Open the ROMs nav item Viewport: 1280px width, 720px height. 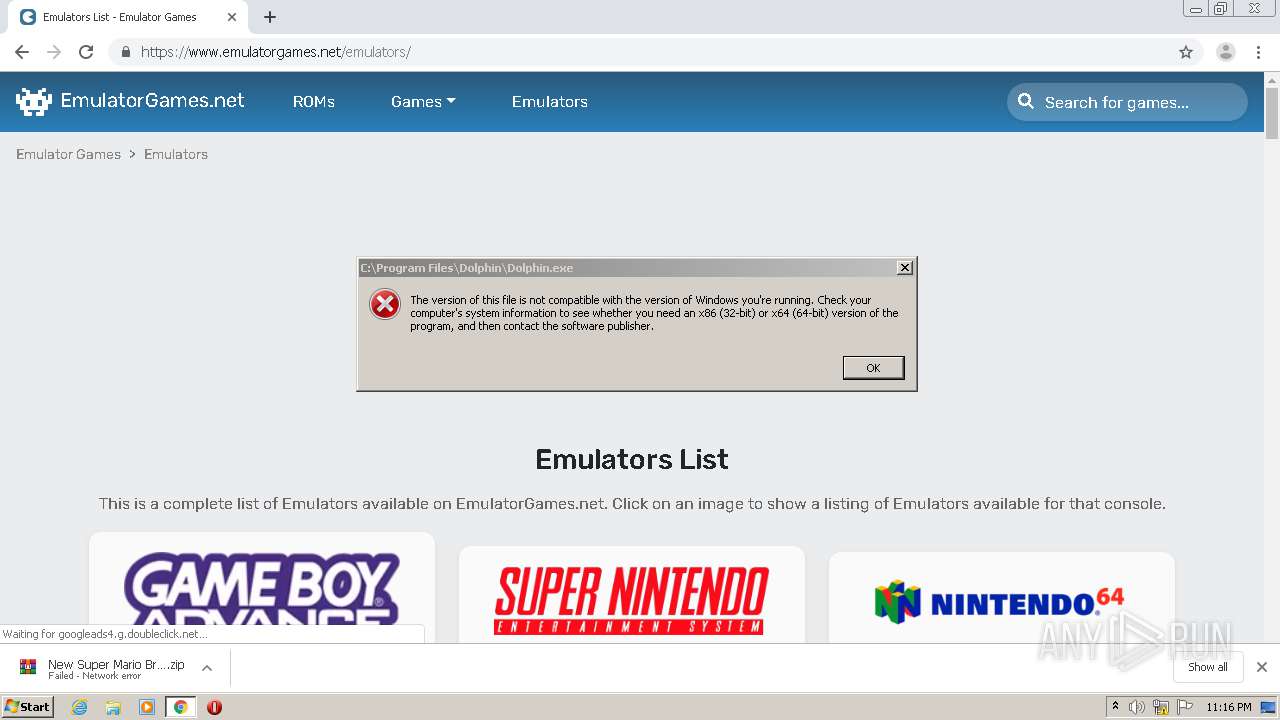point(313,101)
